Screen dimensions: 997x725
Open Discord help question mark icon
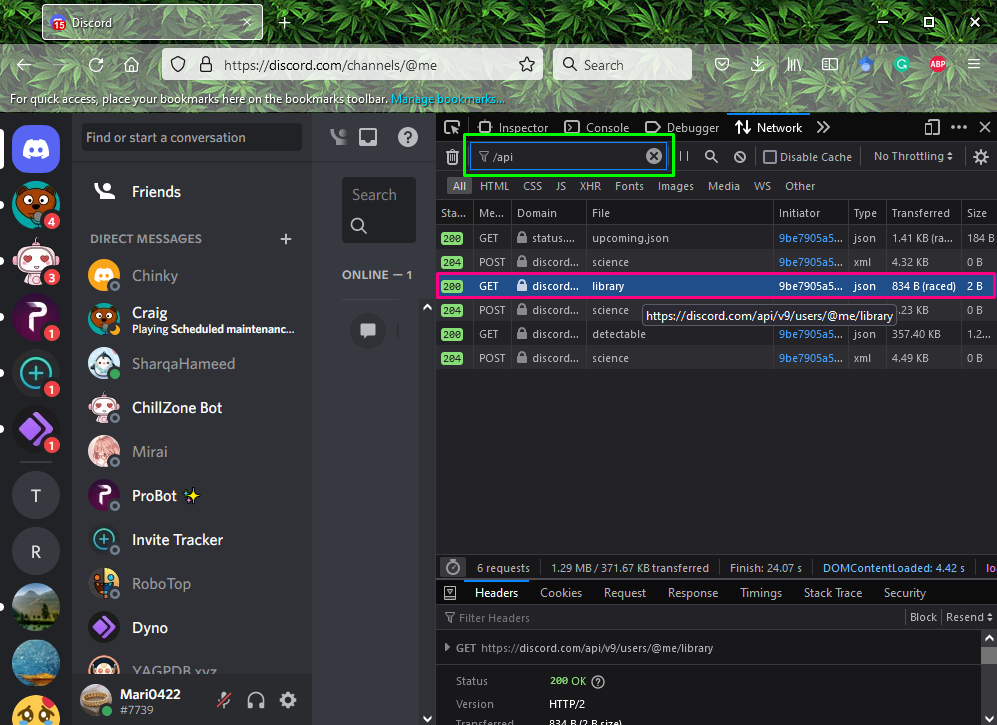tap(408, 137)
